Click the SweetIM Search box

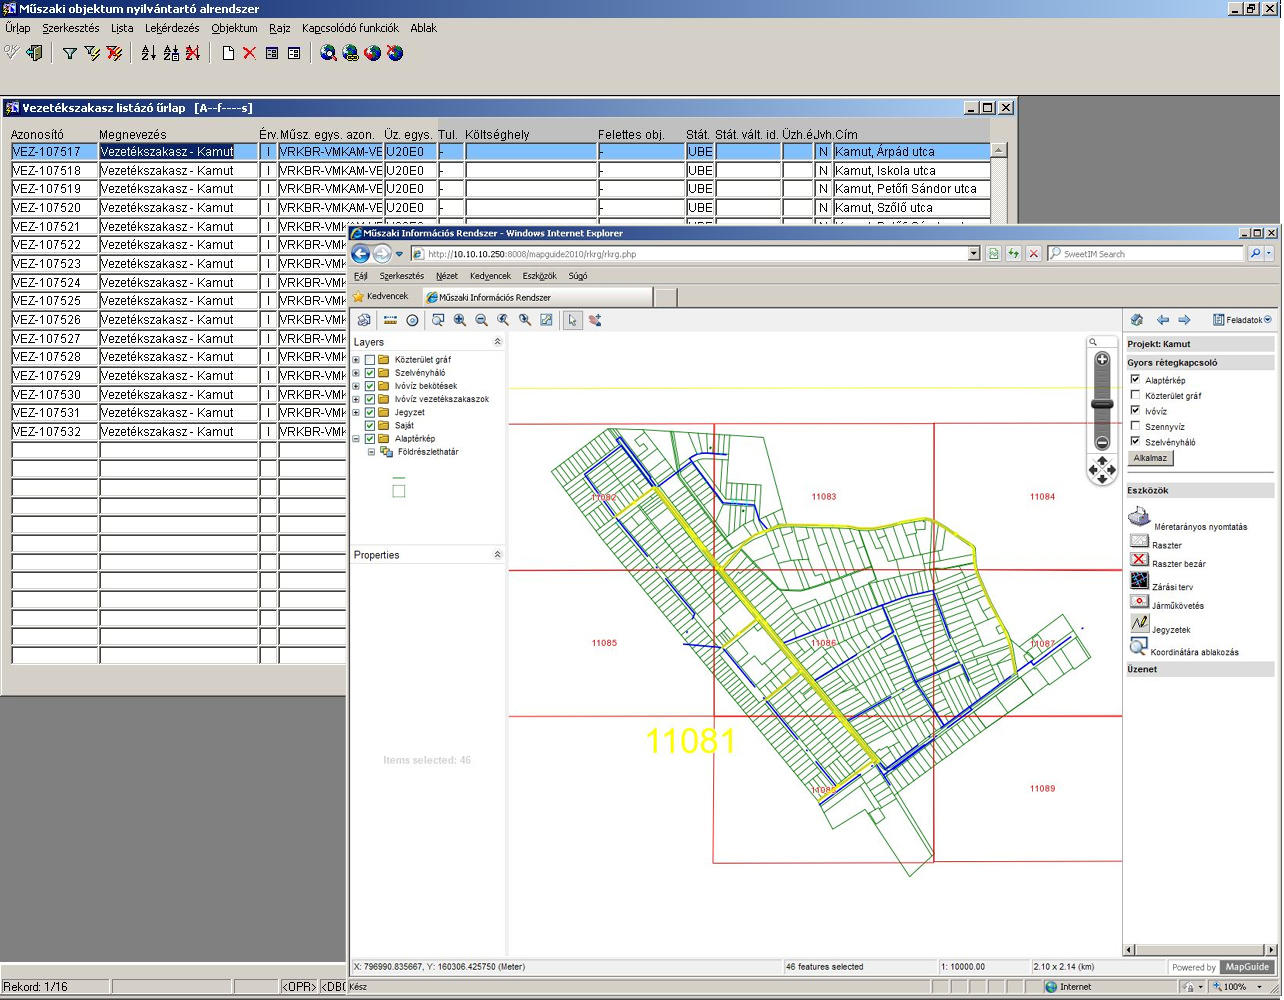1145,254
